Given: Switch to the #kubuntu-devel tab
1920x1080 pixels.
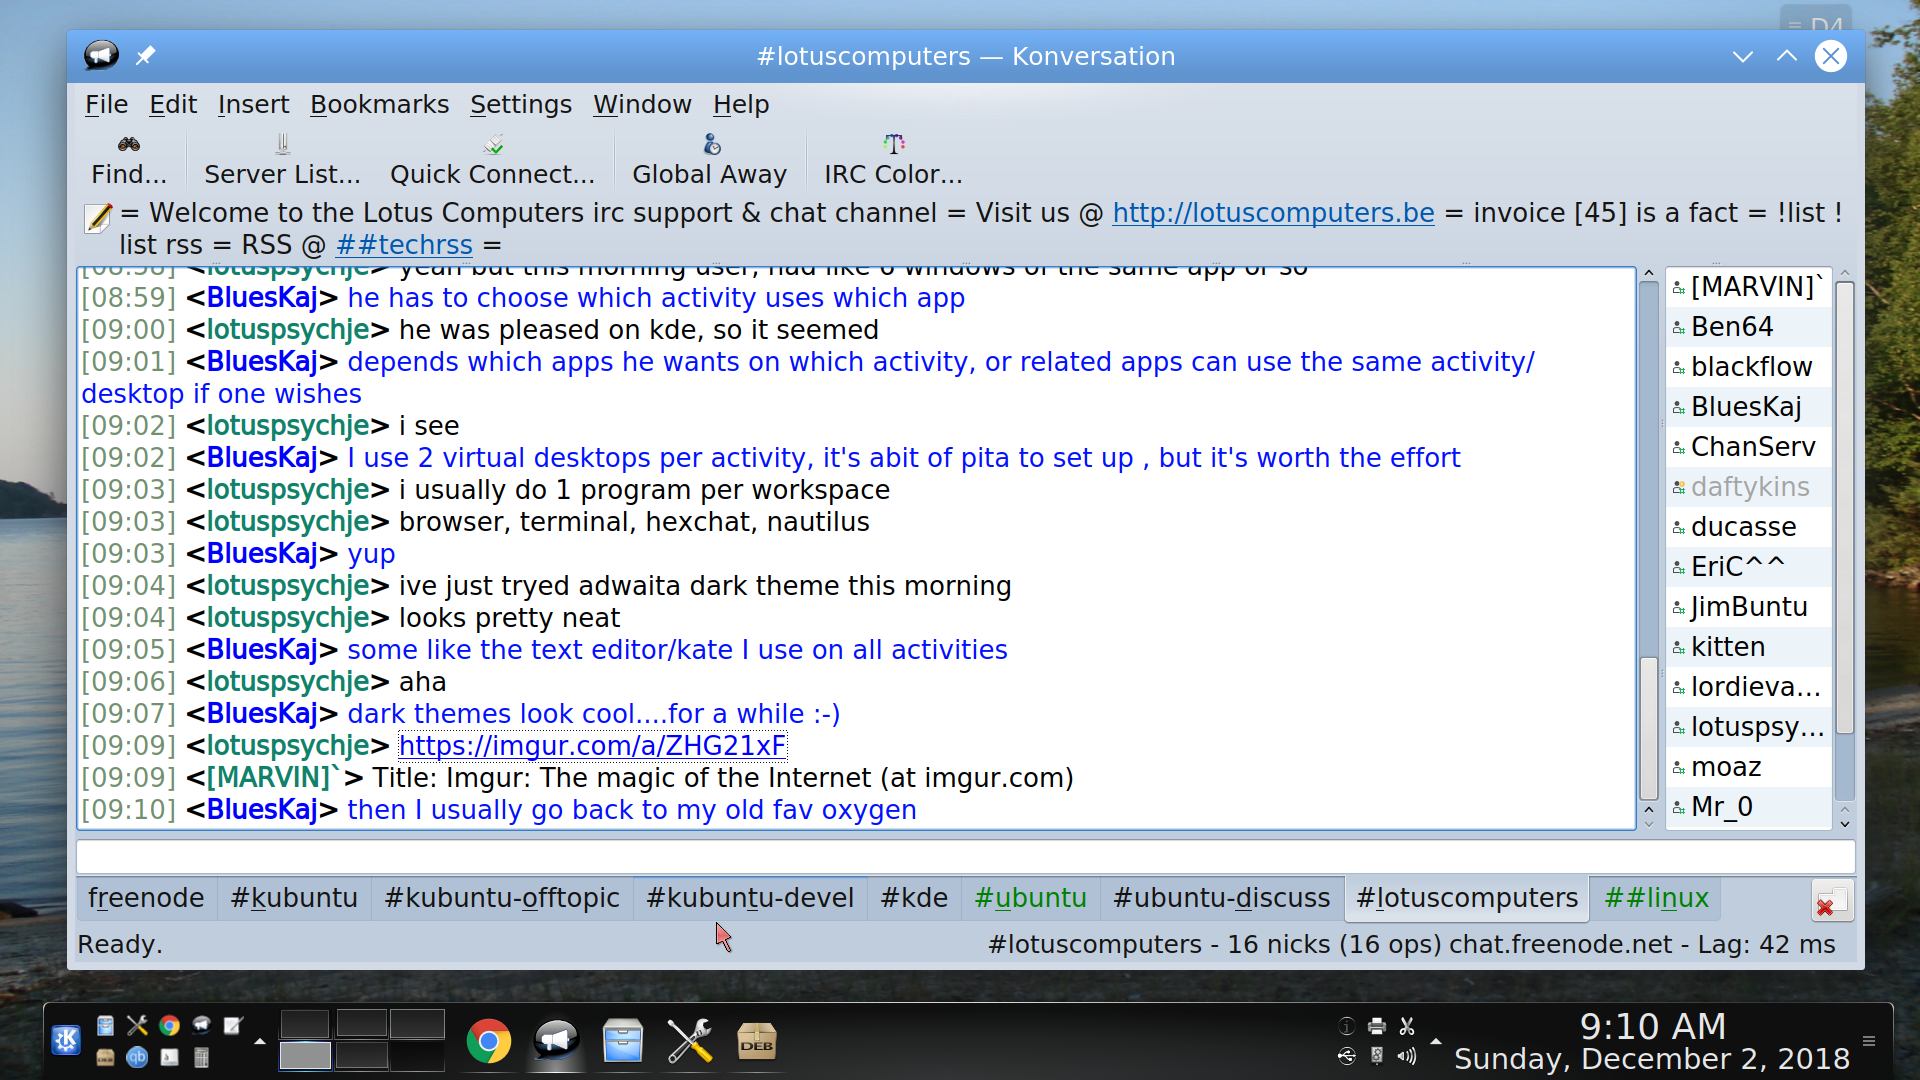Looking at the screenshot, I should [750, 898].
